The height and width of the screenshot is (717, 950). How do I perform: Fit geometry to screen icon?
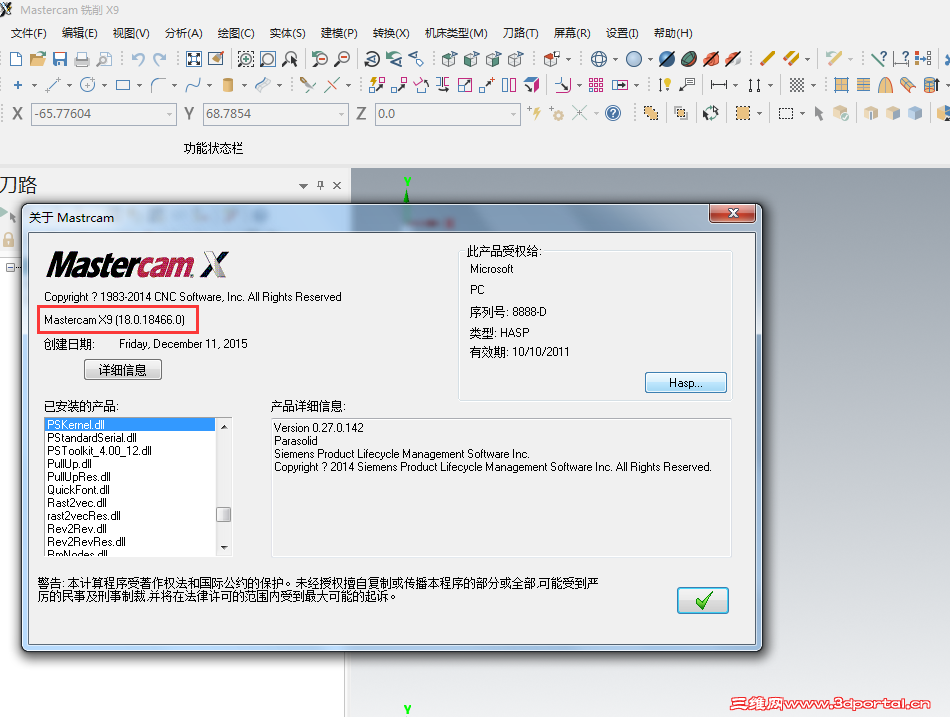pos(194,59)
